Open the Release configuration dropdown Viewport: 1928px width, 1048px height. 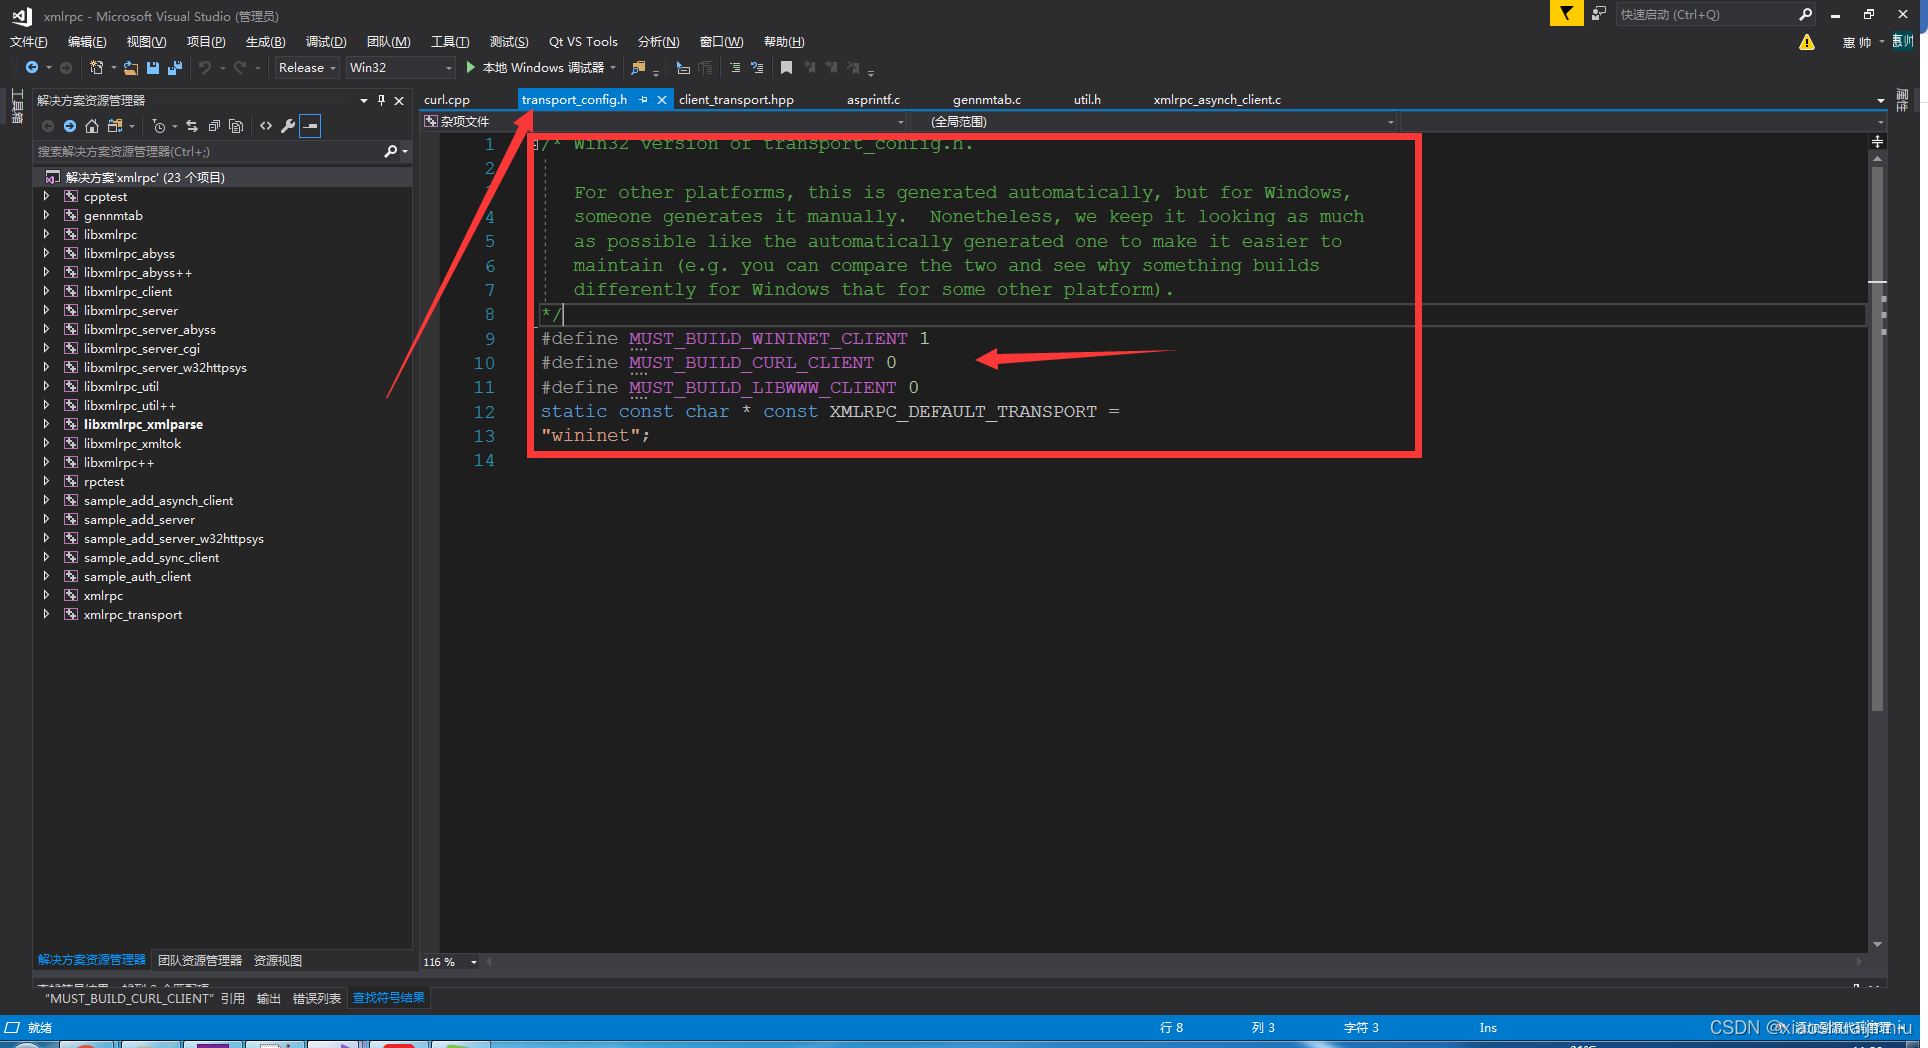(x=306, y=67)
